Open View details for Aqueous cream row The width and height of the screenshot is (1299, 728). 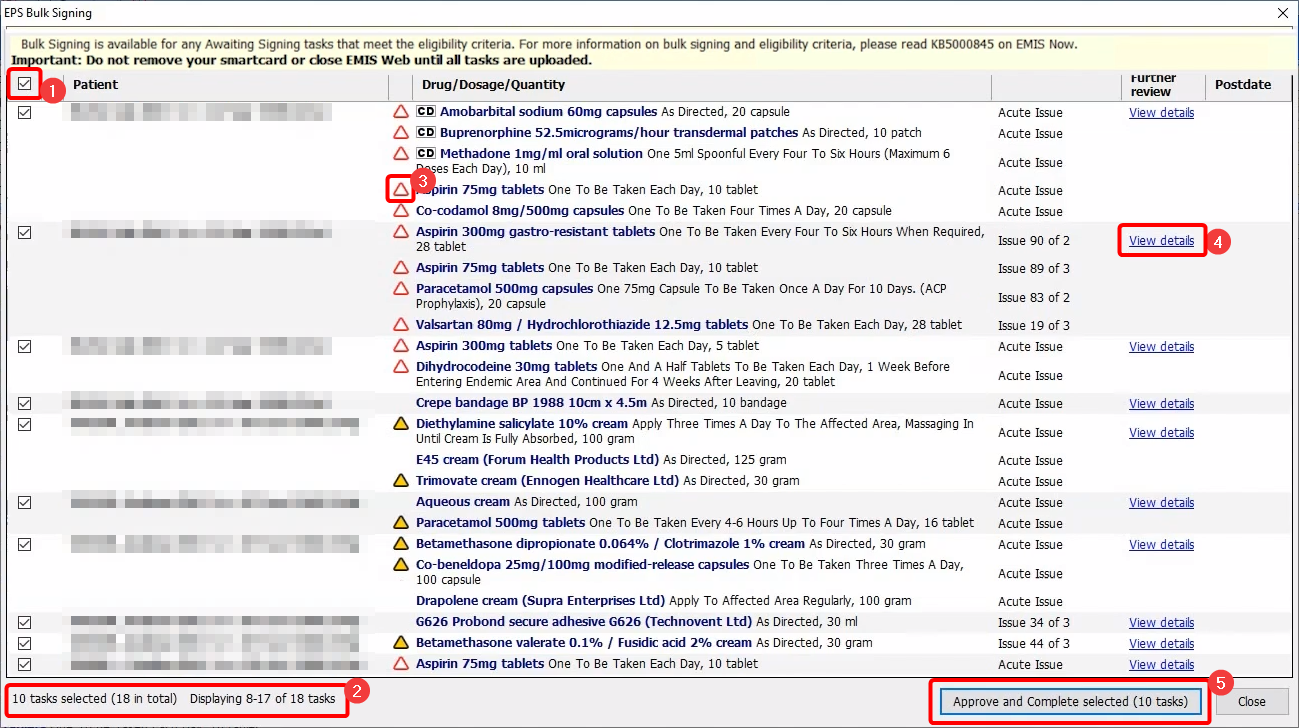click(x=1161, y=503)
